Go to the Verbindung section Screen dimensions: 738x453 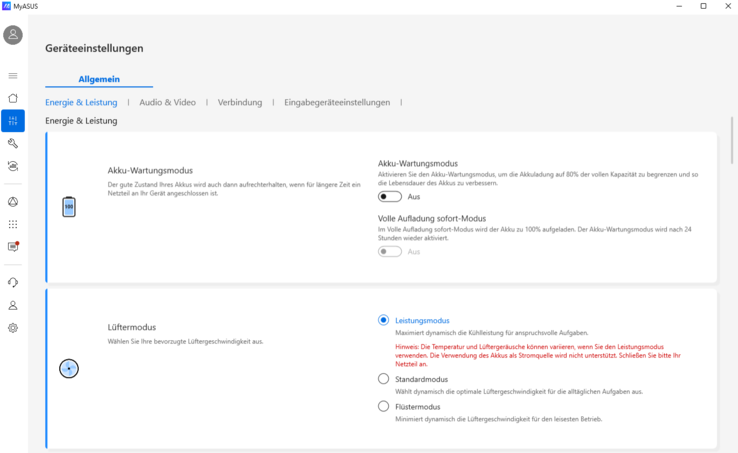pyautogui.click(x=240, y=102)
